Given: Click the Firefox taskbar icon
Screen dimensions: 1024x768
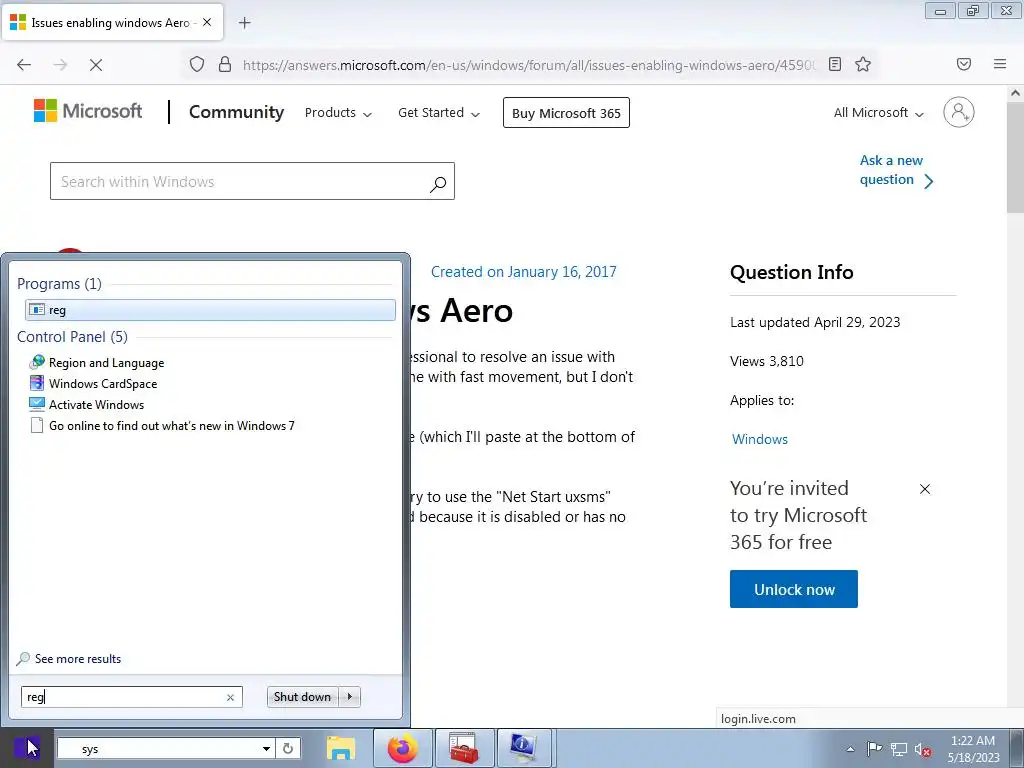Looking at the screenshot, I should (402, 748).
